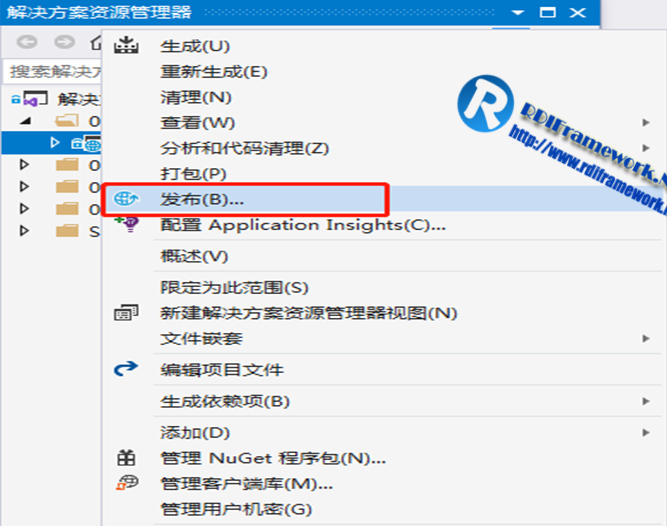Maximize the Solution Explorer panel

pos(547,12)
